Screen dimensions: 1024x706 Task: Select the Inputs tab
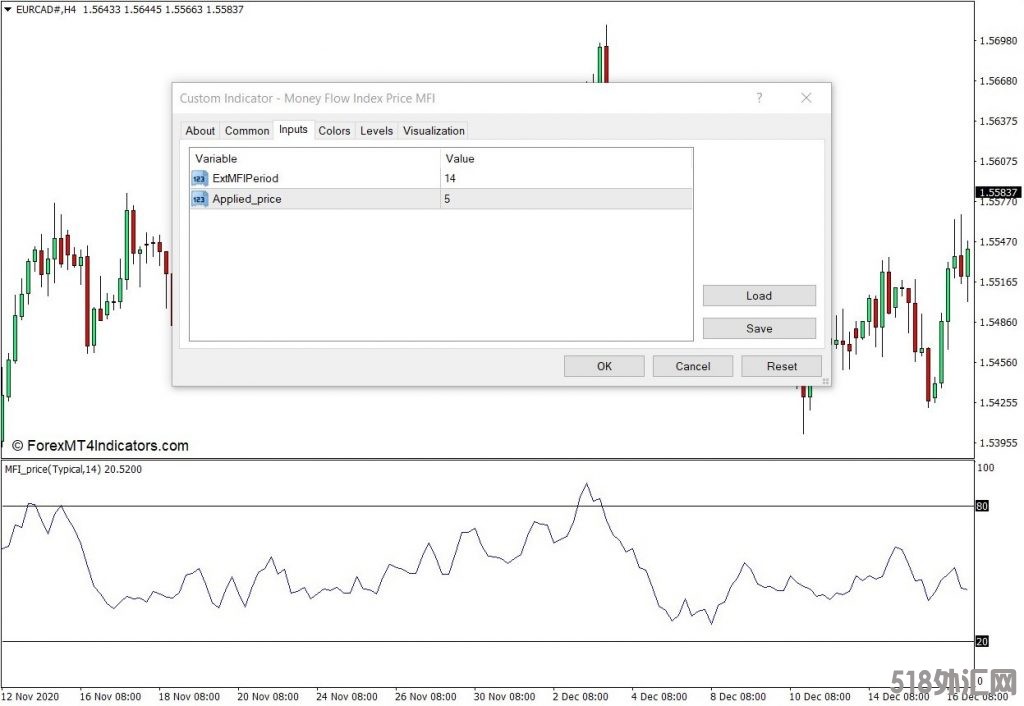coord(293,130)
